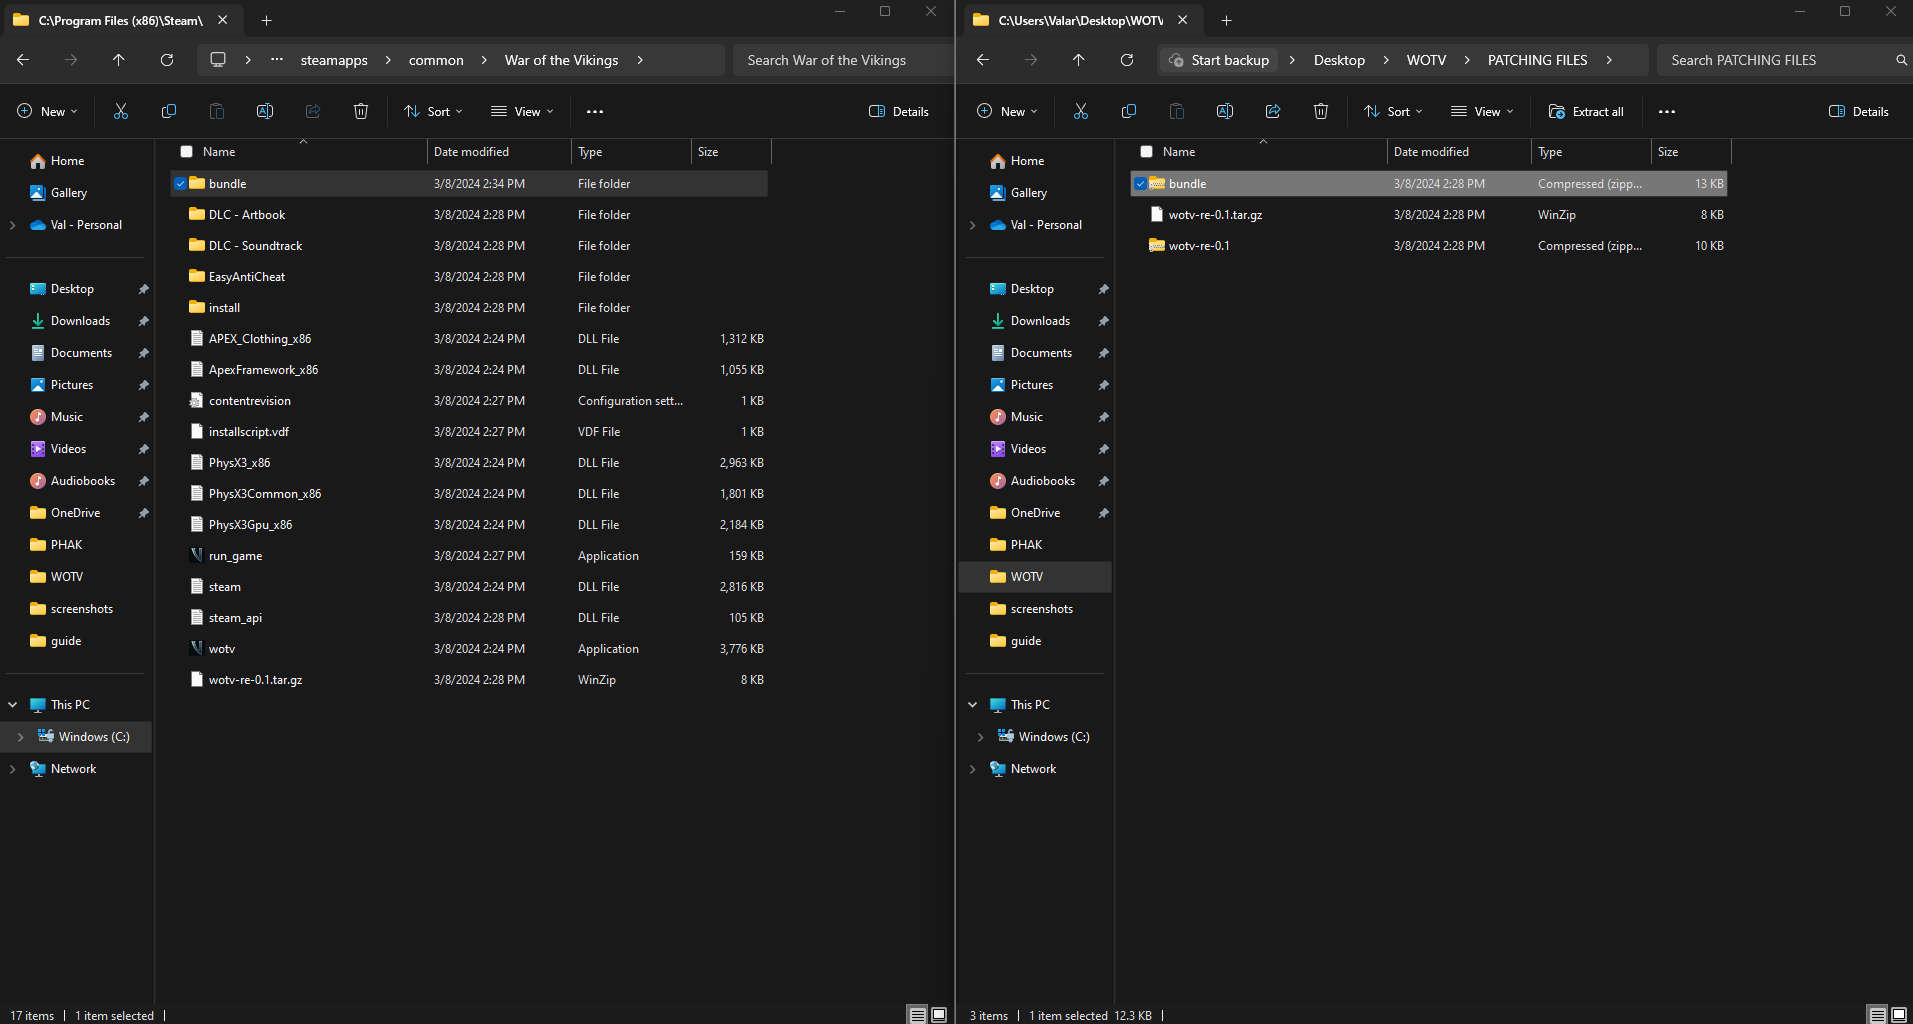
Task: Select wotv-re-0.1.tar.gz in left window
Action: pyautogui.click(x=255, y=680)
